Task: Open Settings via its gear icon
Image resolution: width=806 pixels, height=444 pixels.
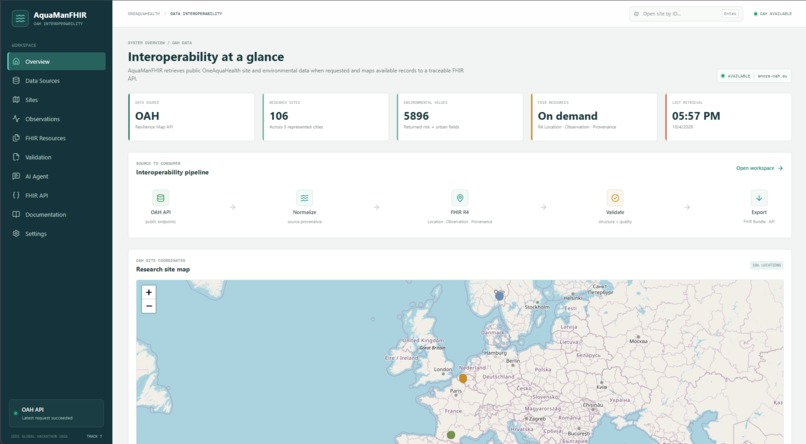Action: point(16,233)
